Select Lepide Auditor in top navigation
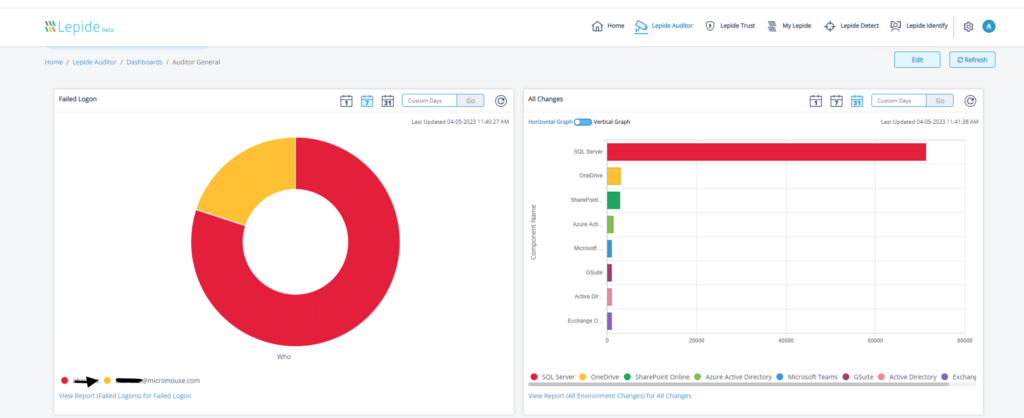The width and height of the screenshot is (1024, 418). point(664,26)
